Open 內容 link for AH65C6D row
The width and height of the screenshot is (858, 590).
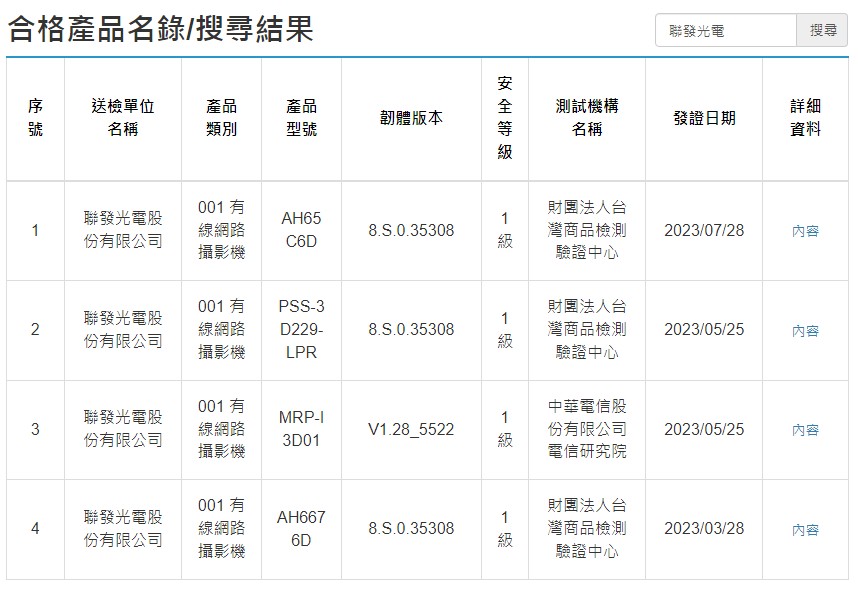805,231
